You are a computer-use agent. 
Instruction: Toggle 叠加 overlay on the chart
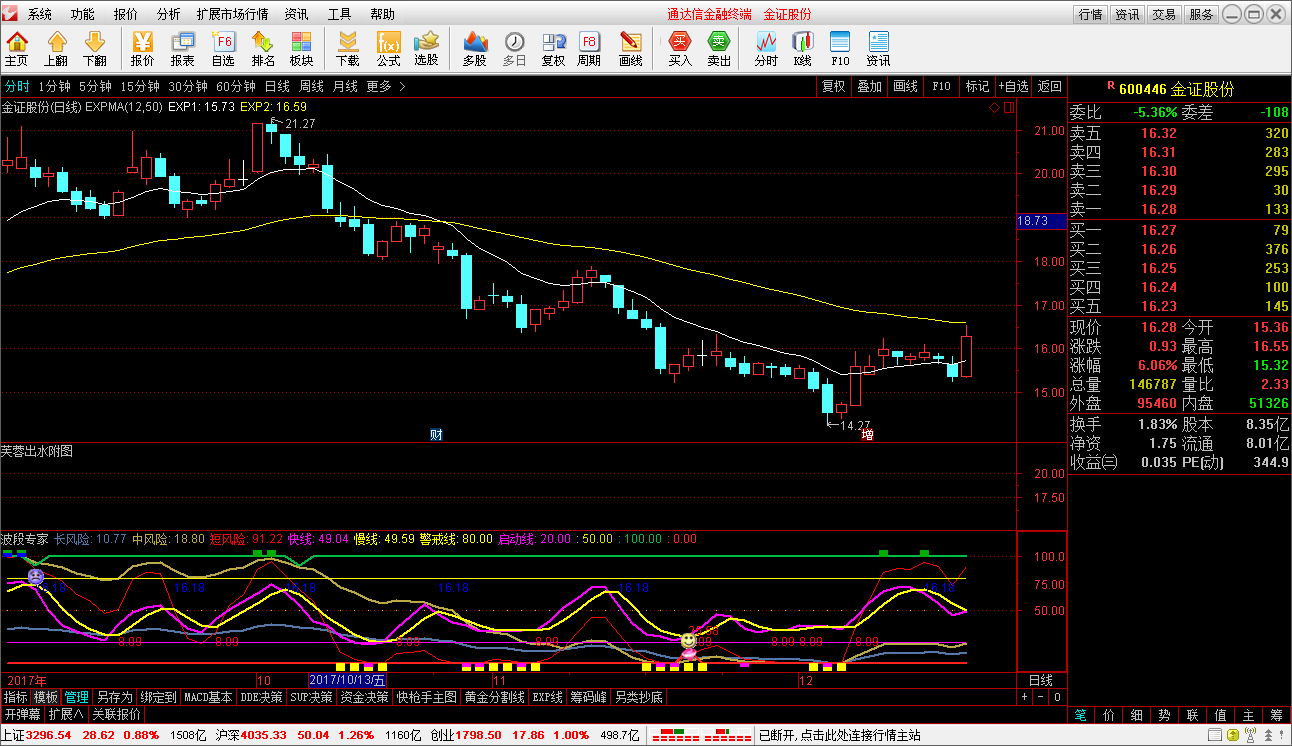pos(869,86)
